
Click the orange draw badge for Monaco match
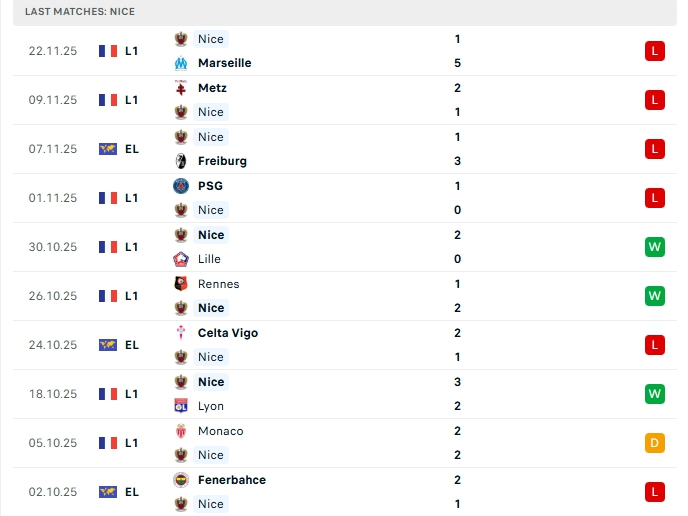[x=655, y=443]
